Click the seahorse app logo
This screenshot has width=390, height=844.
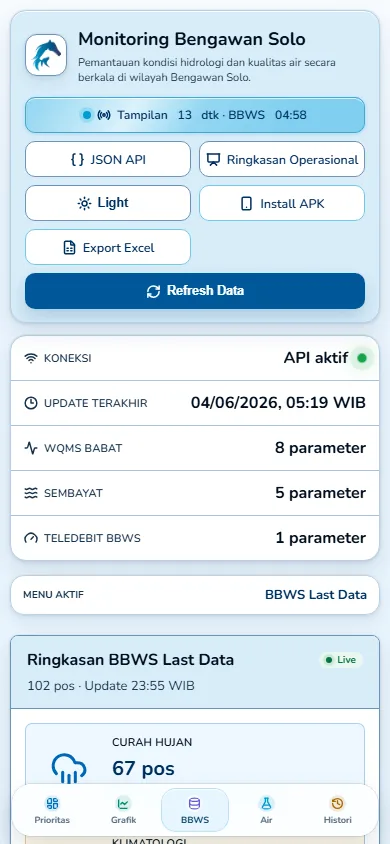[46, 55]
